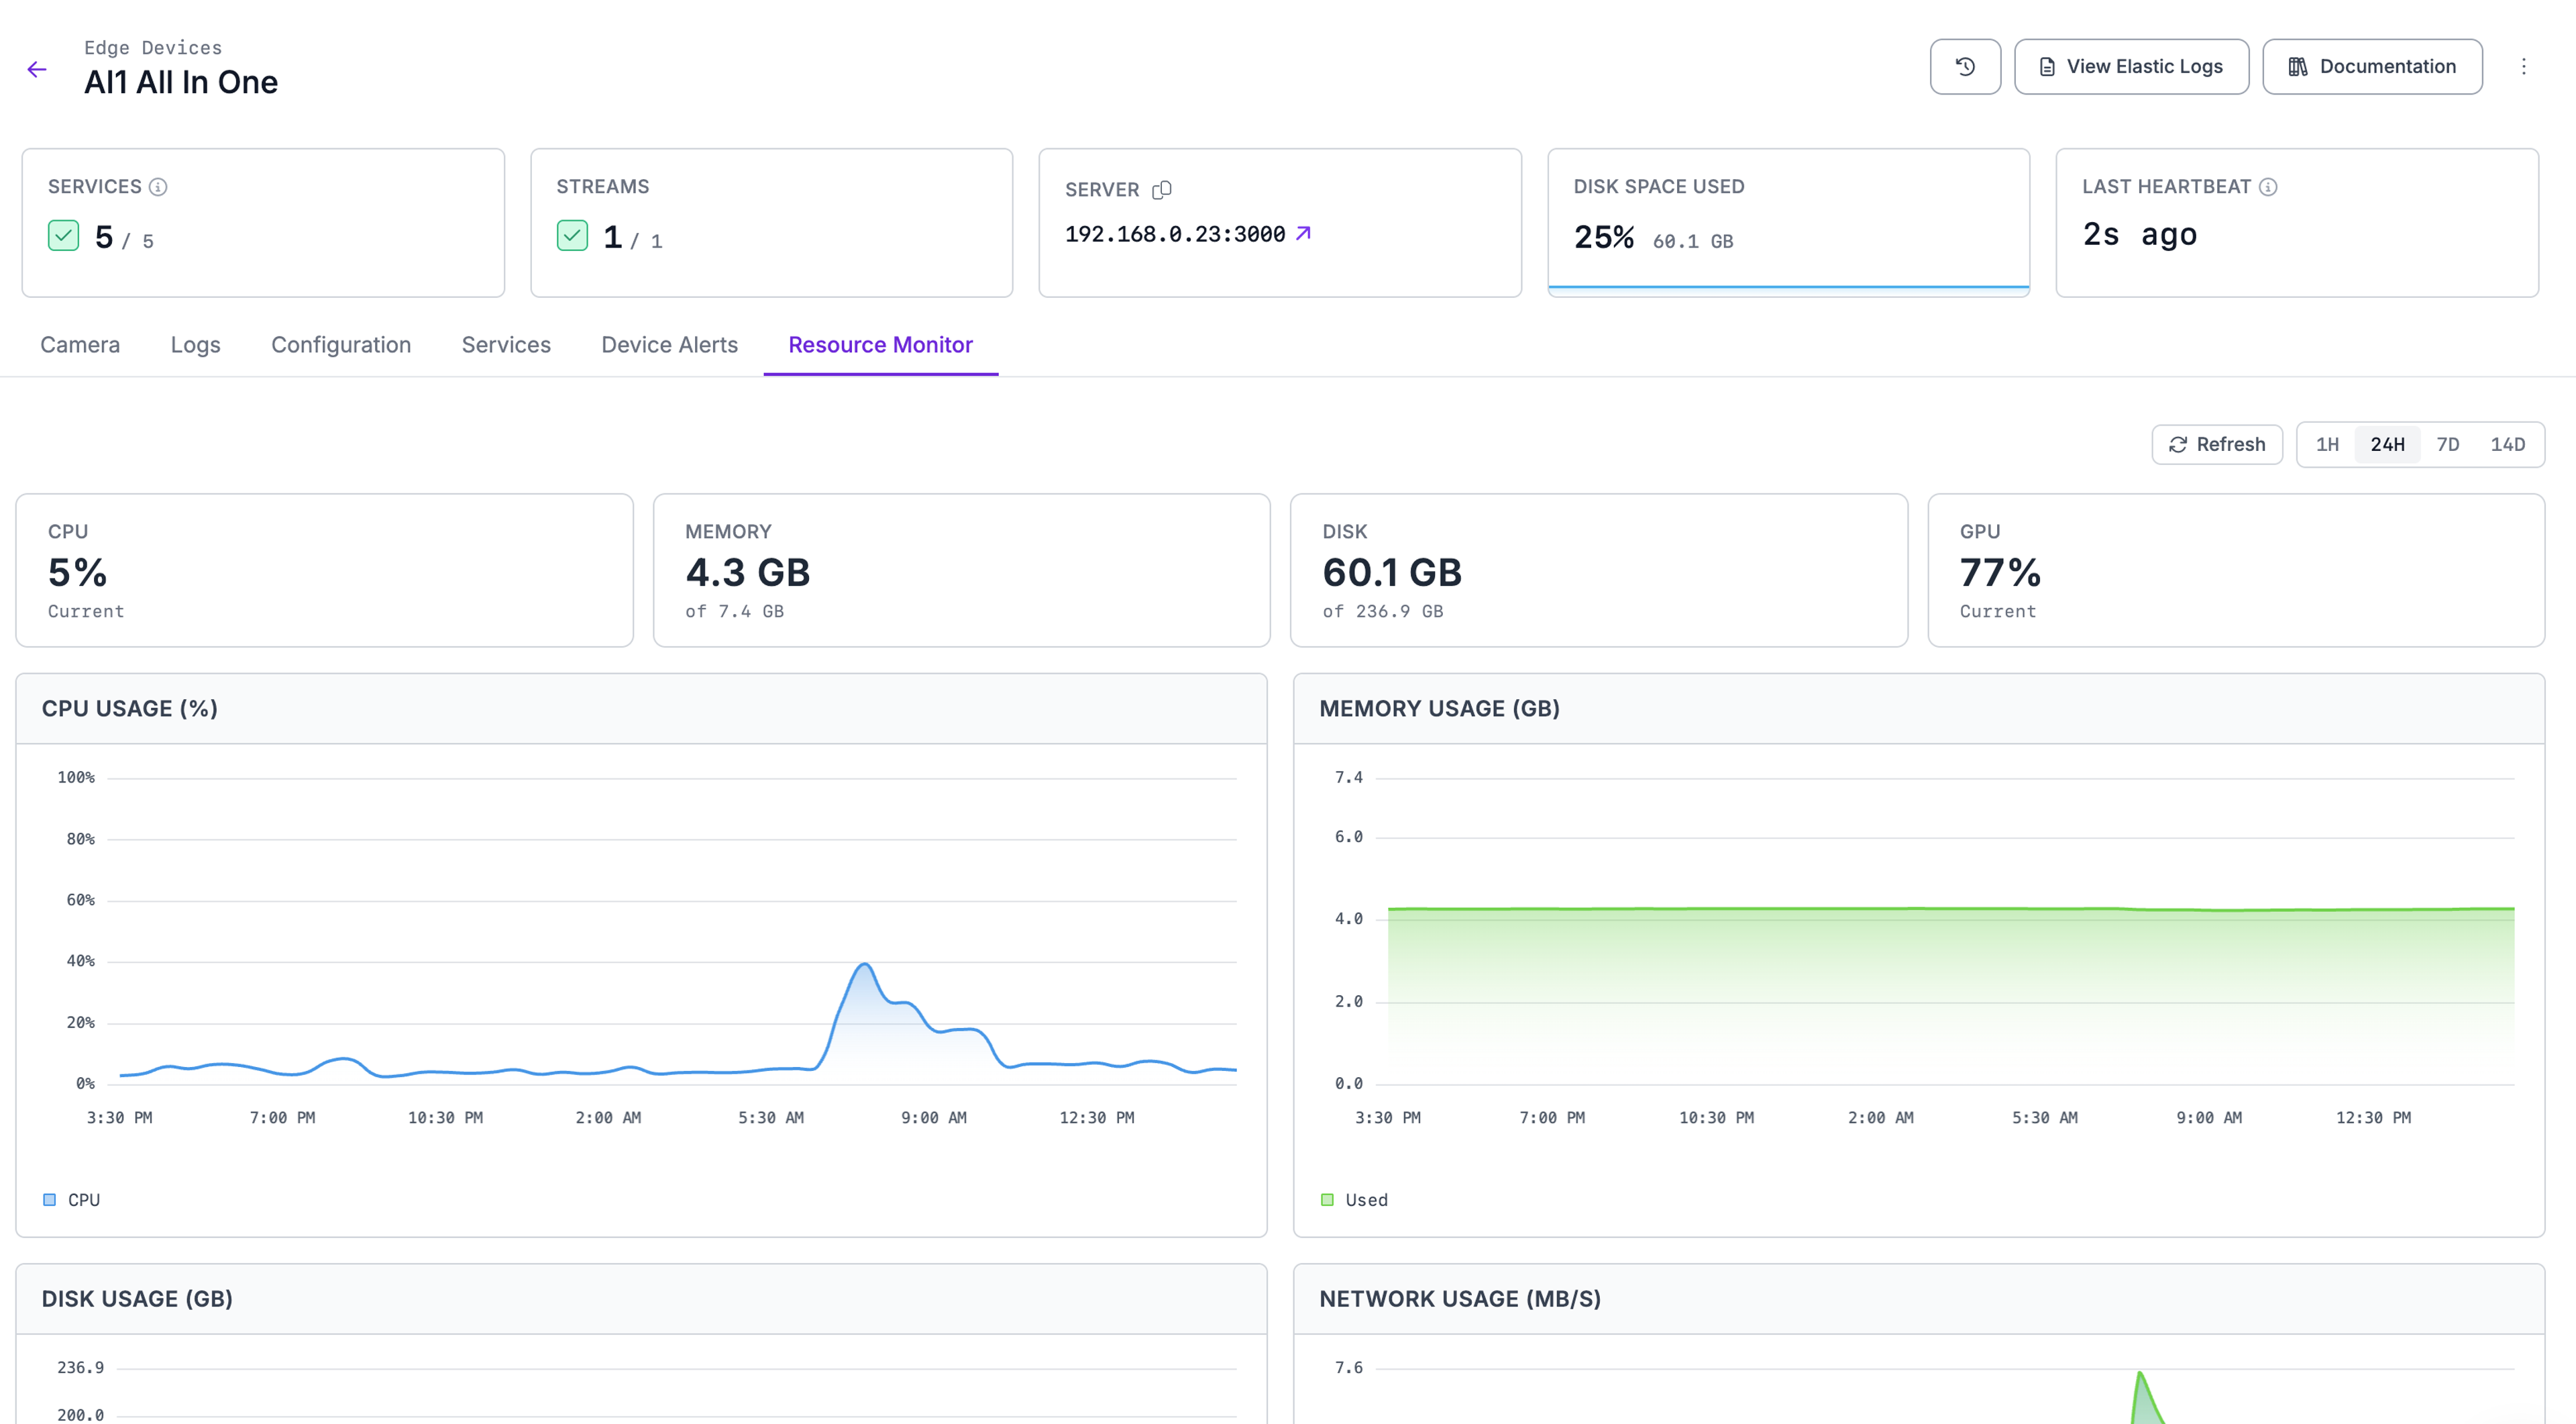Select the 24H time range
This screenshot has width=2576, height=1424.
2387,444
